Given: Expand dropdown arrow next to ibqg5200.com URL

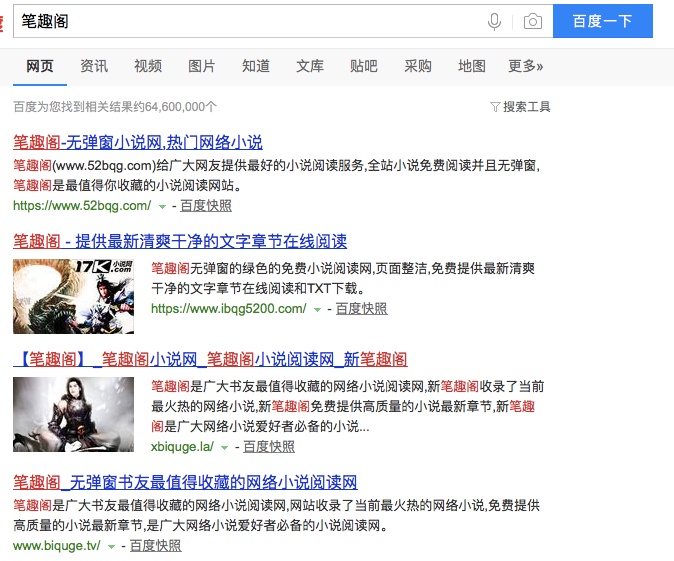Looking at the screenshot, I should pos(317,310).
